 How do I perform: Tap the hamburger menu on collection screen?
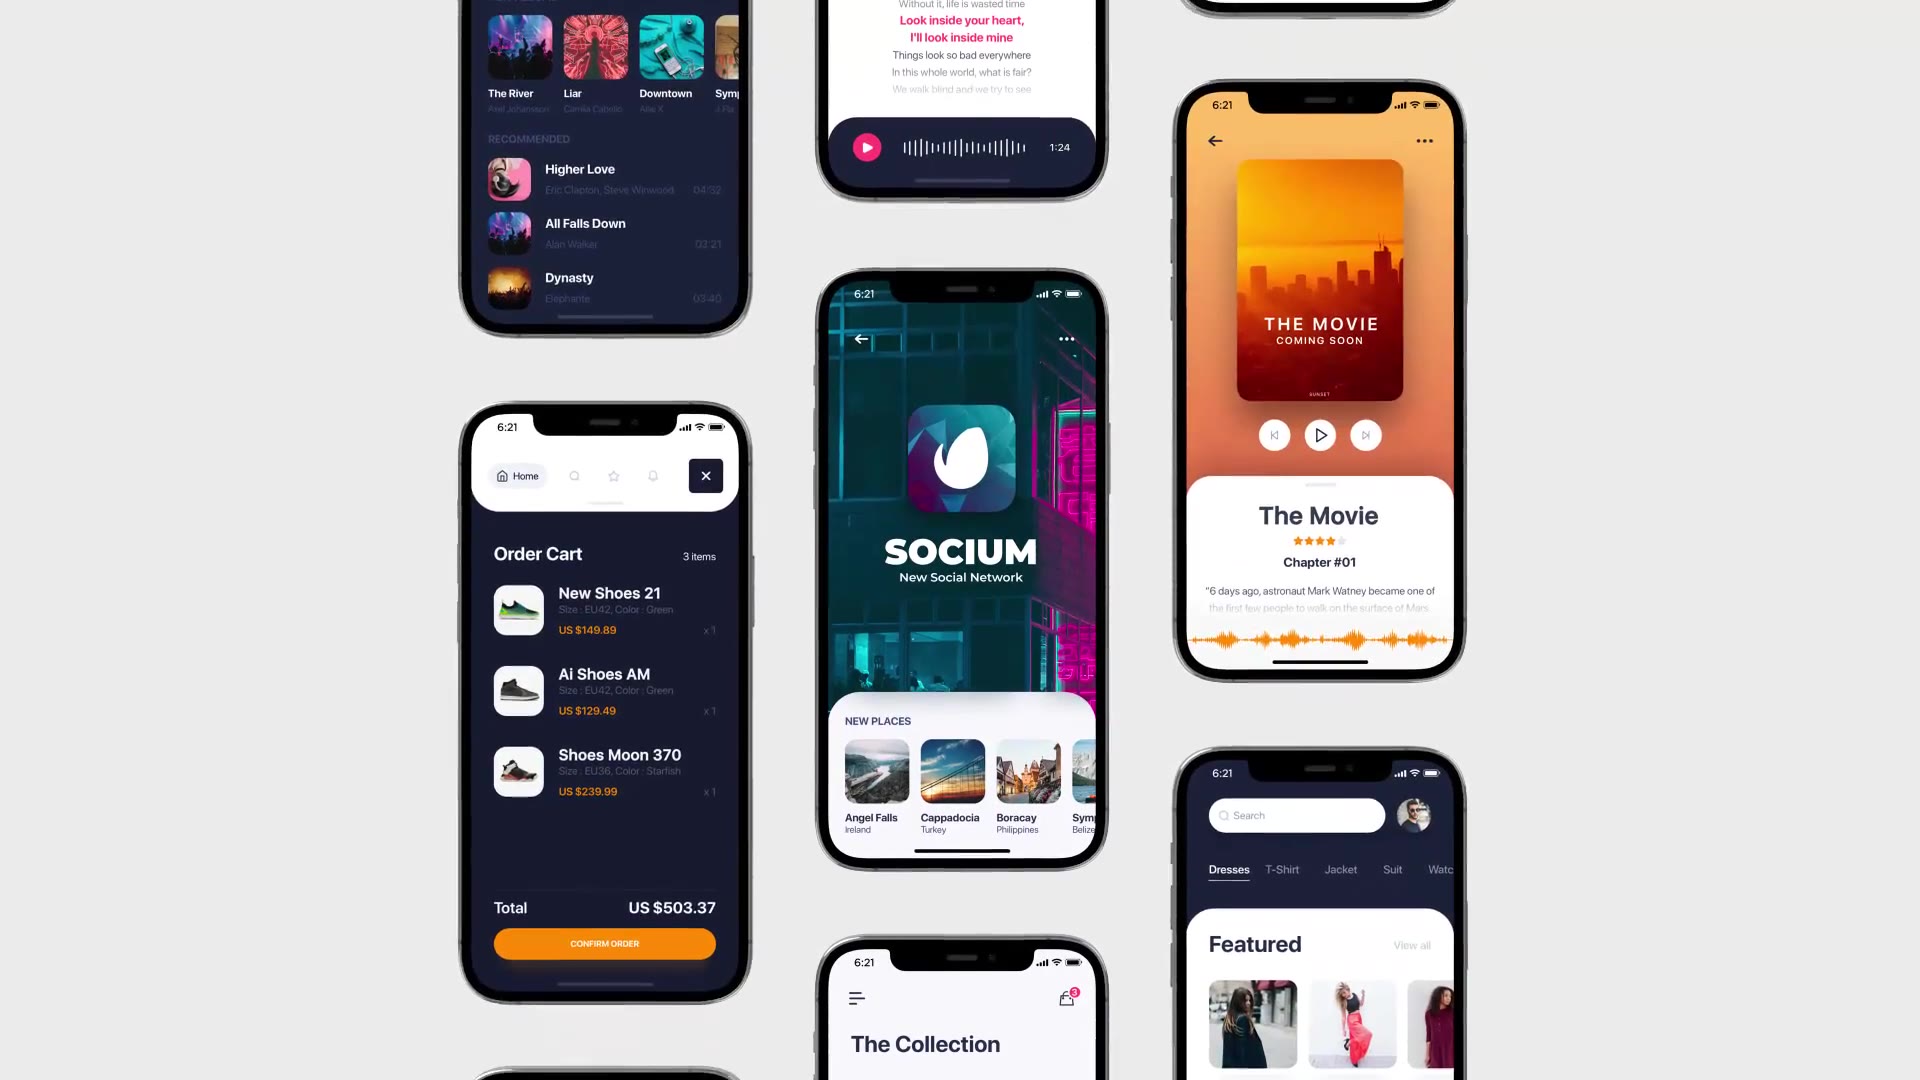click(x=856, y=997)
